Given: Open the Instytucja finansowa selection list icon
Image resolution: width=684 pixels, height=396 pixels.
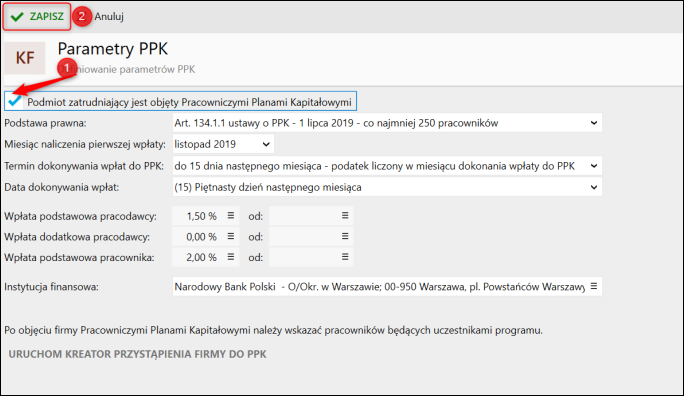Looking at the screenshot, I should tap(594, 287).
